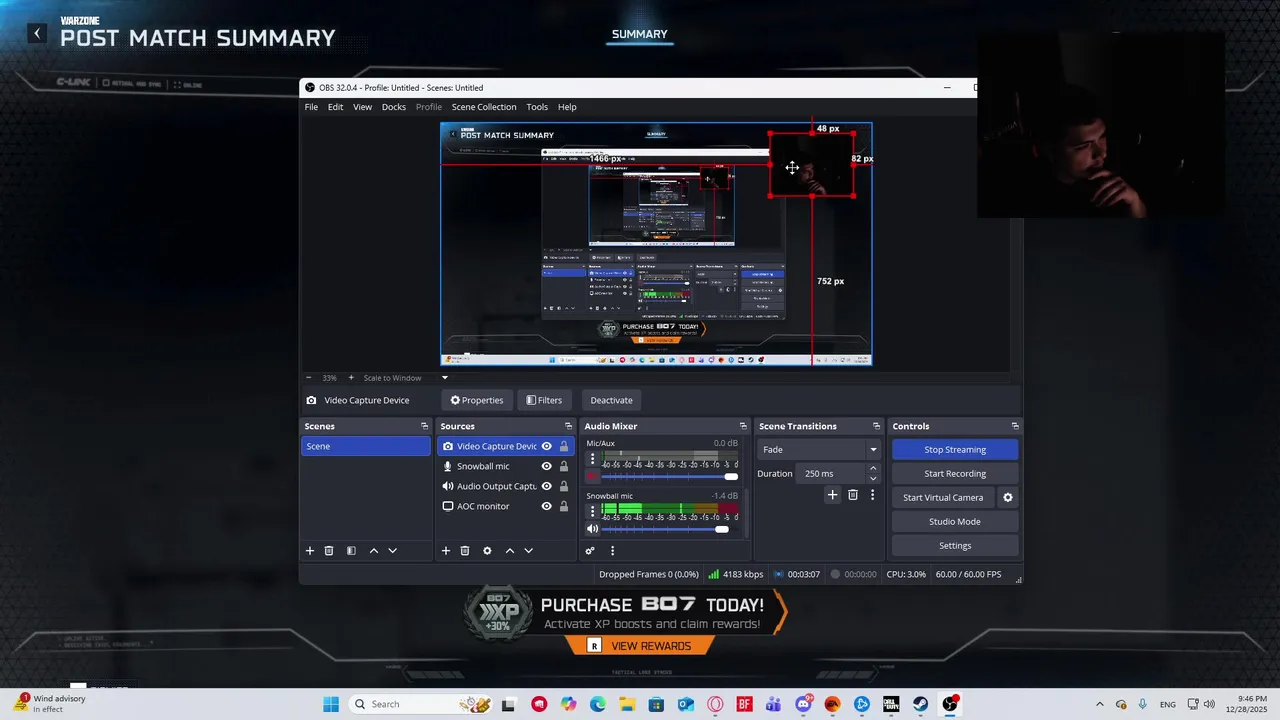Open scene filters icon in Scenes panel
Image resolution: width=1280 pixels, height=720 pixels.
(x=351, y=551)
